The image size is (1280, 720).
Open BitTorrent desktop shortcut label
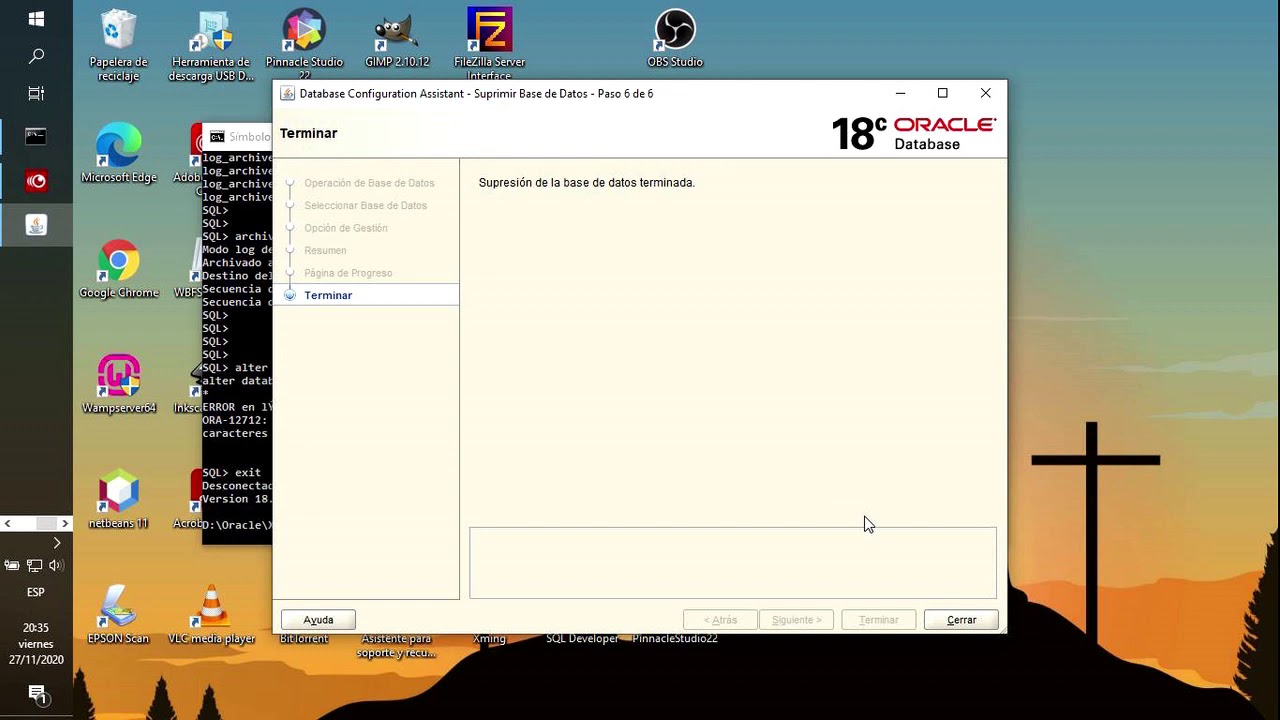click(x=304, y=639)
